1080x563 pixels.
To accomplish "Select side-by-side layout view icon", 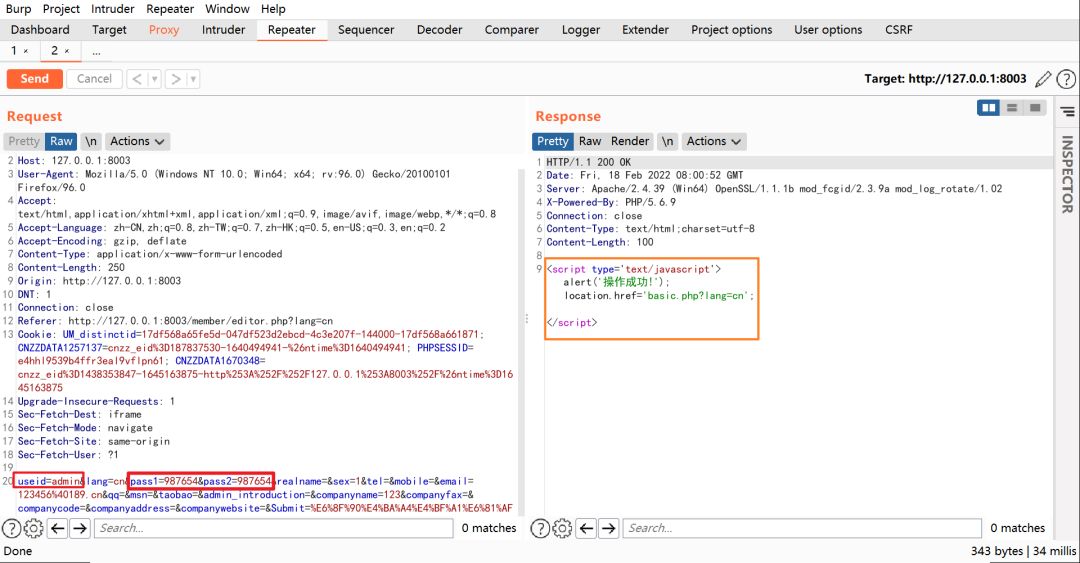I will click(x=988, y=108).
